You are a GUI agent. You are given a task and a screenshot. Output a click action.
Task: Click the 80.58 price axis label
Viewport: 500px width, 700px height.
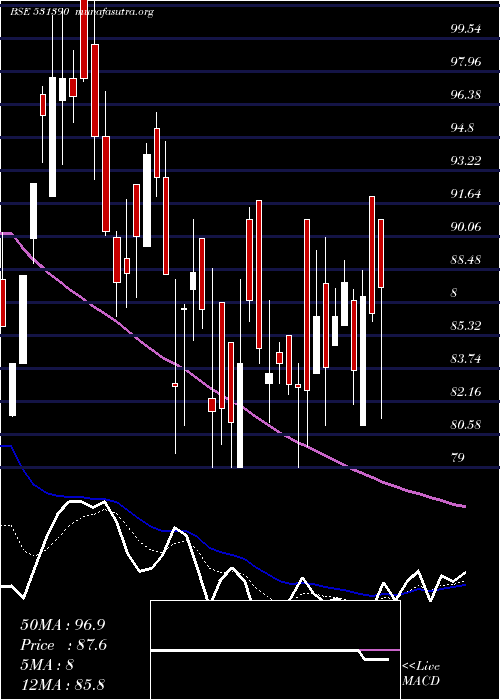point(466,425)
